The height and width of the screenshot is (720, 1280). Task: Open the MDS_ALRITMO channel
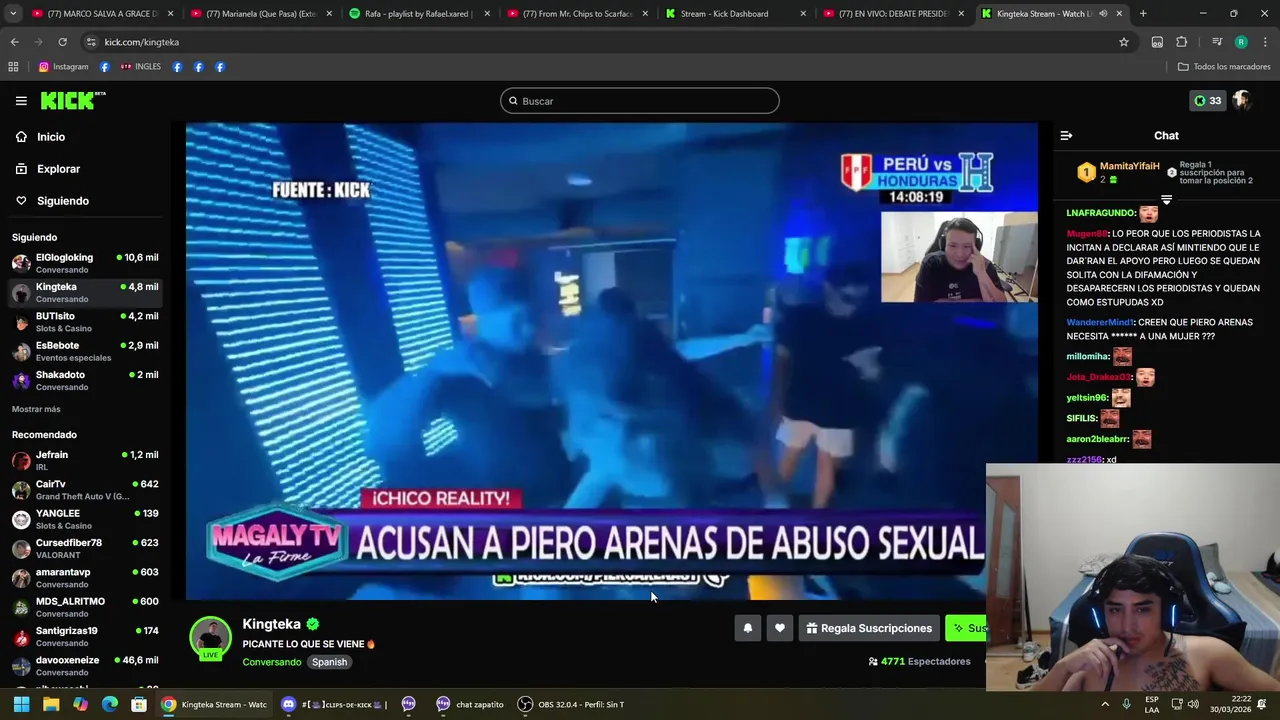[x=85, y=607]
